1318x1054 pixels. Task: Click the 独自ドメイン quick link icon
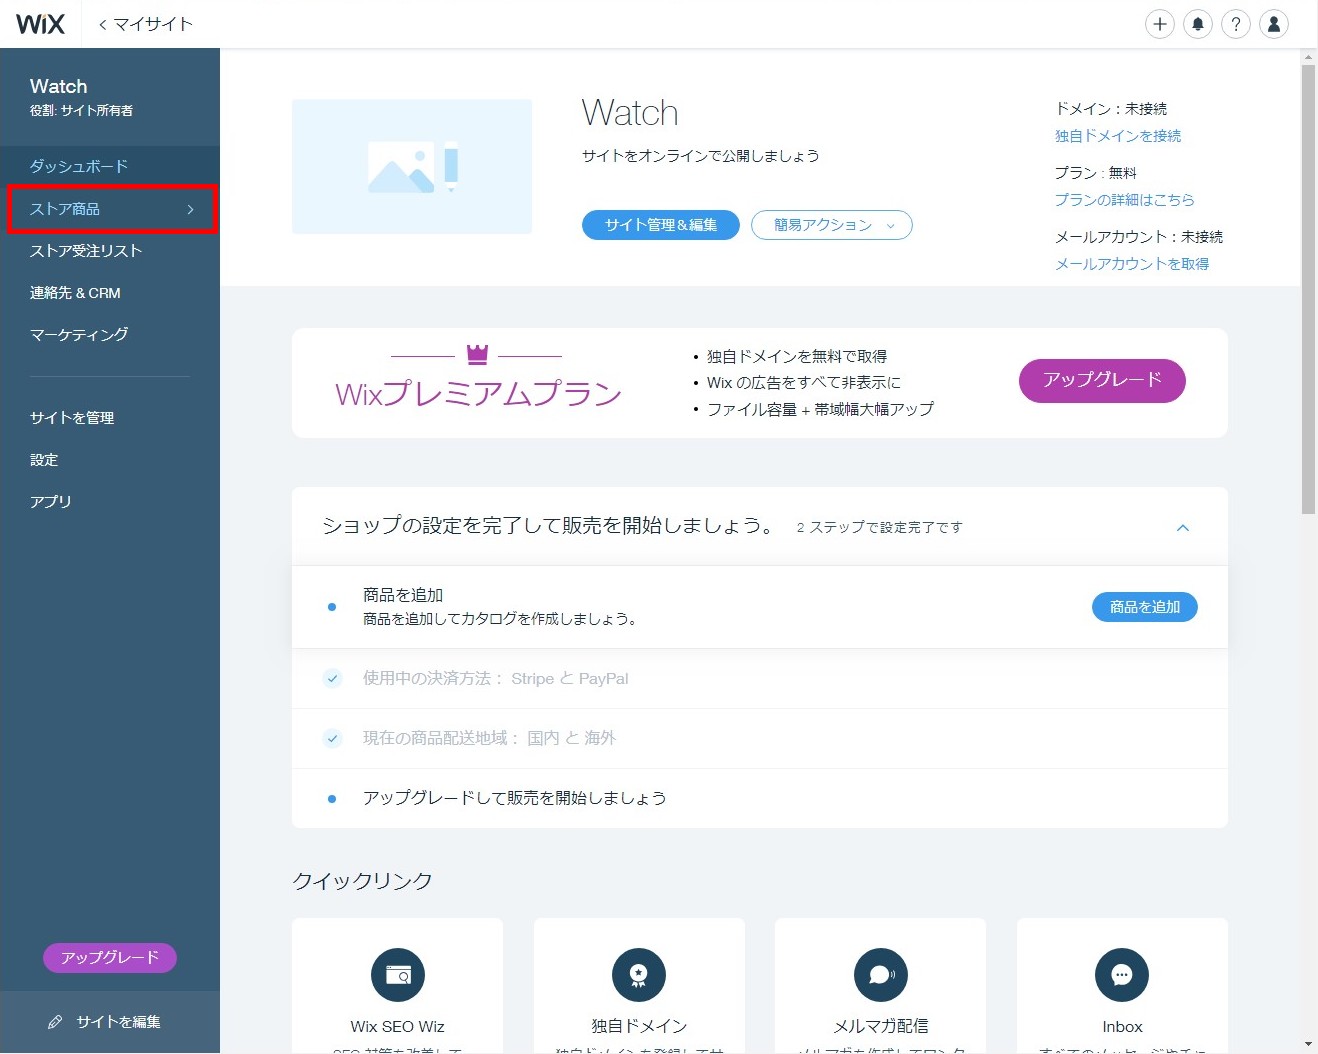click(639, 975)
